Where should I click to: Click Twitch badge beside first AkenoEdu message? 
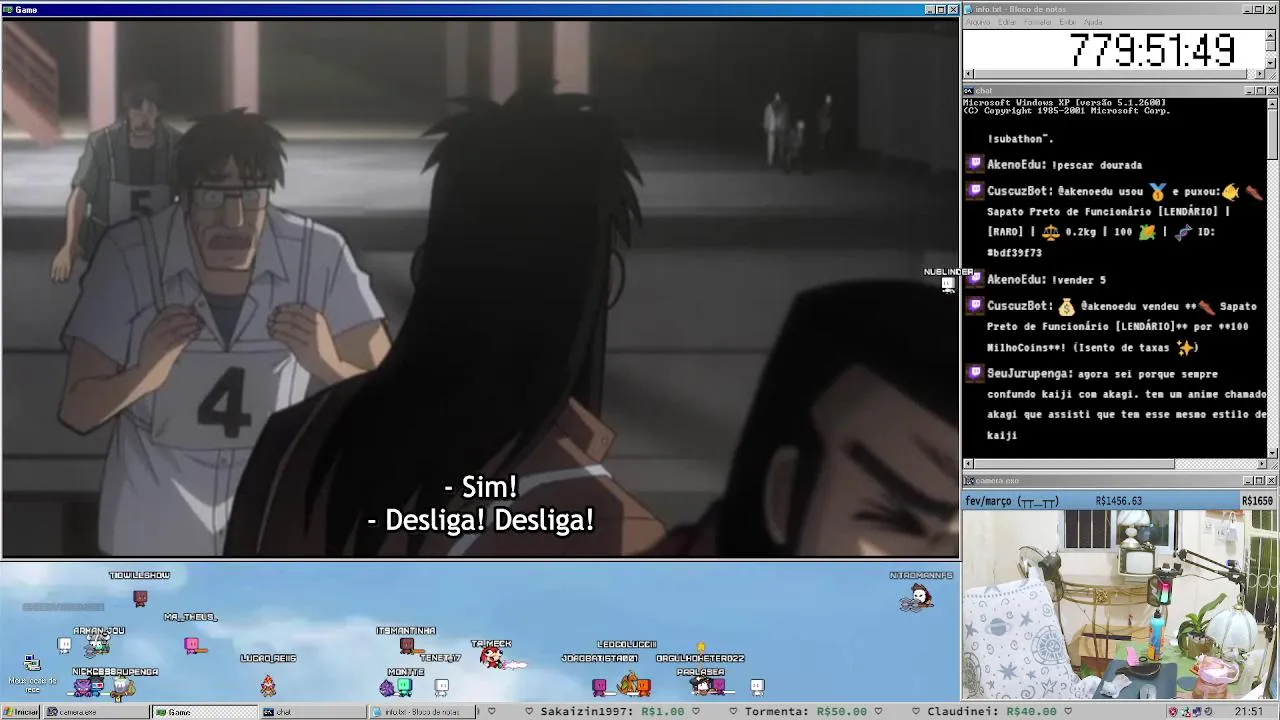coord(975,164)
